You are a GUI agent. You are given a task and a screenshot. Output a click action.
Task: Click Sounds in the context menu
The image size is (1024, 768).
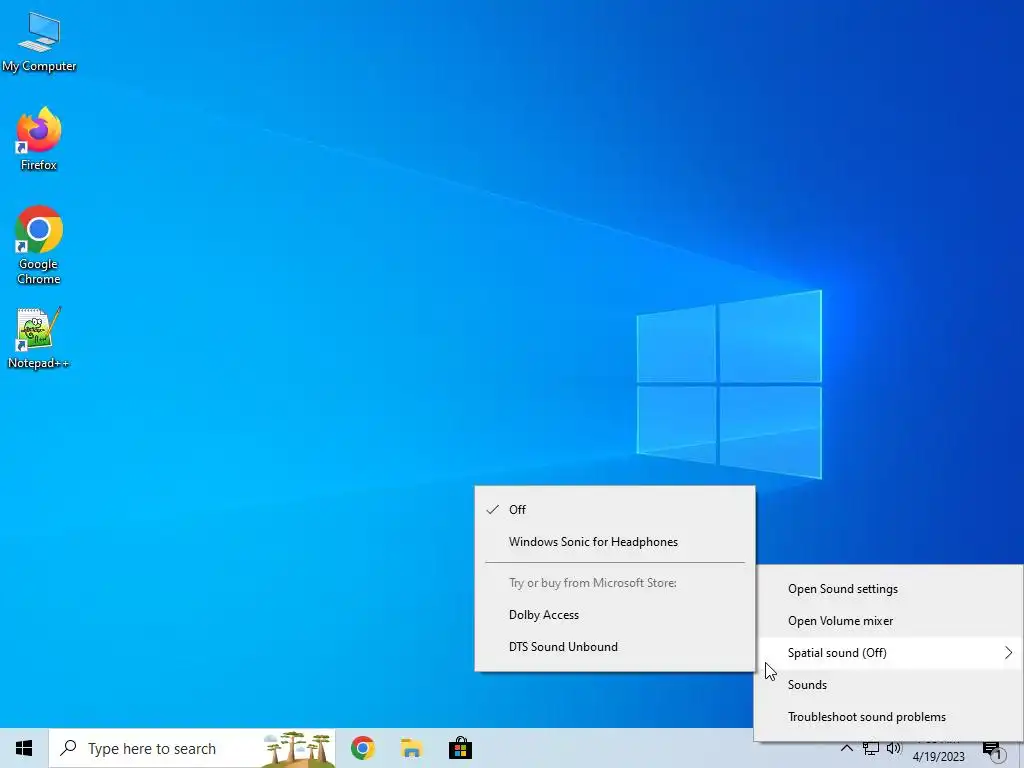point(888,684)
